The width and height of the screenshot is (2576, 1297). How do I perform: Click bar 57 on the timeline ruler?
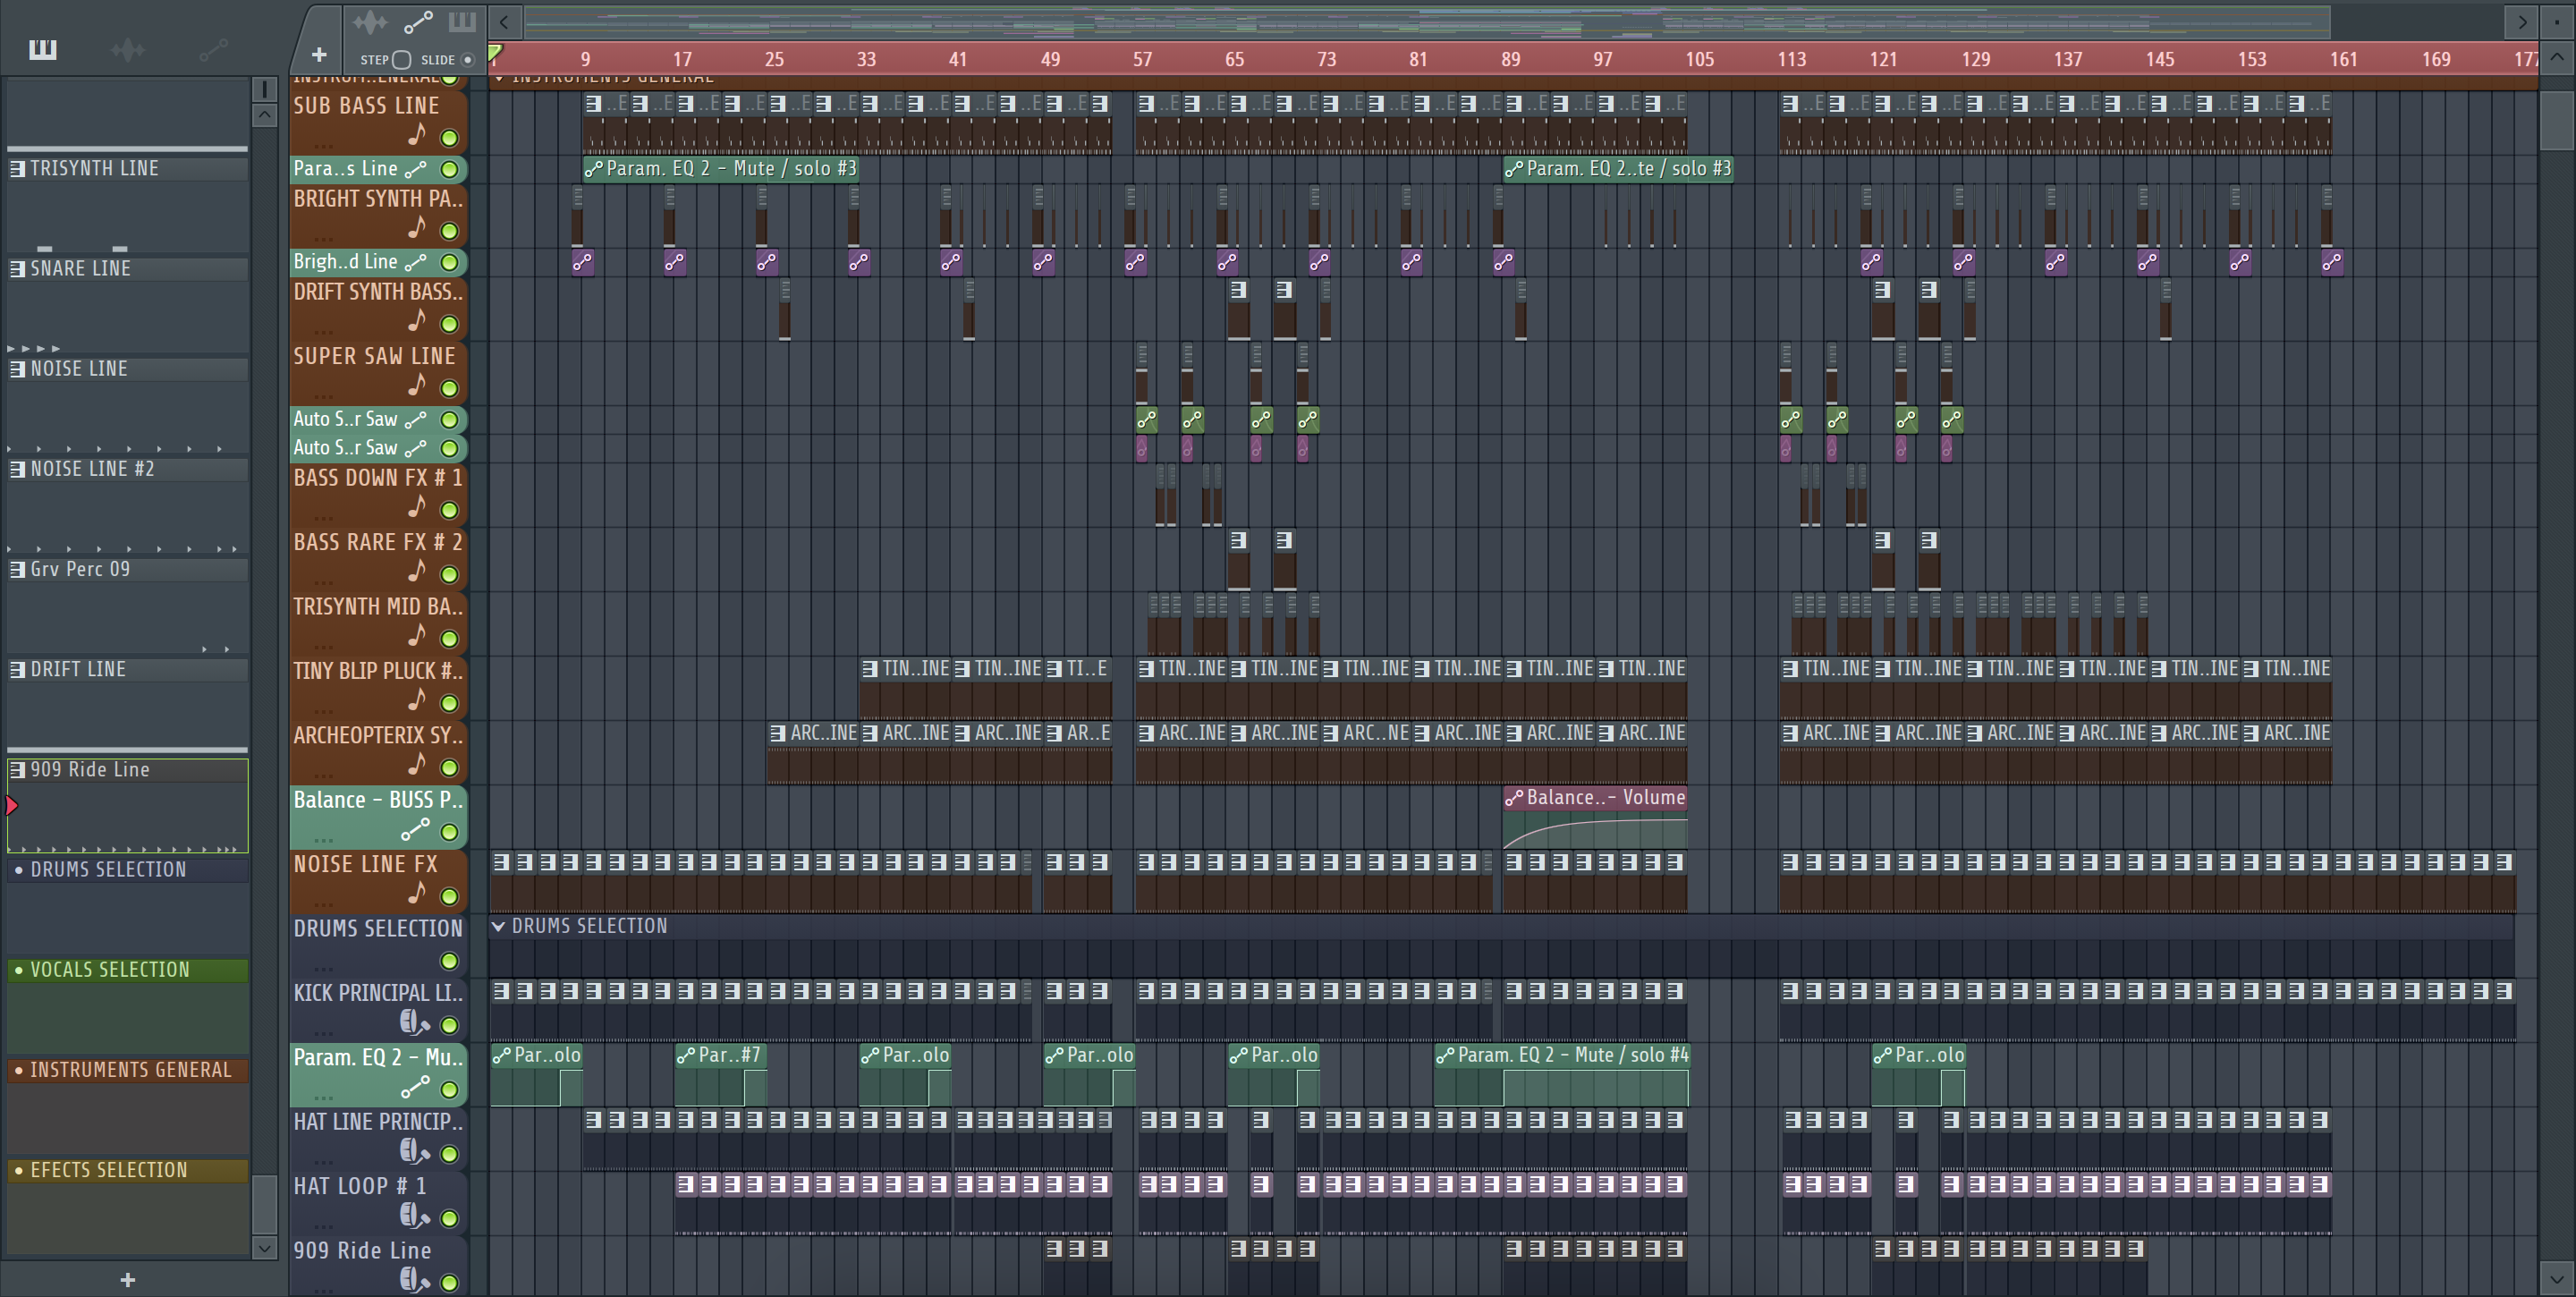point(1142,59)
